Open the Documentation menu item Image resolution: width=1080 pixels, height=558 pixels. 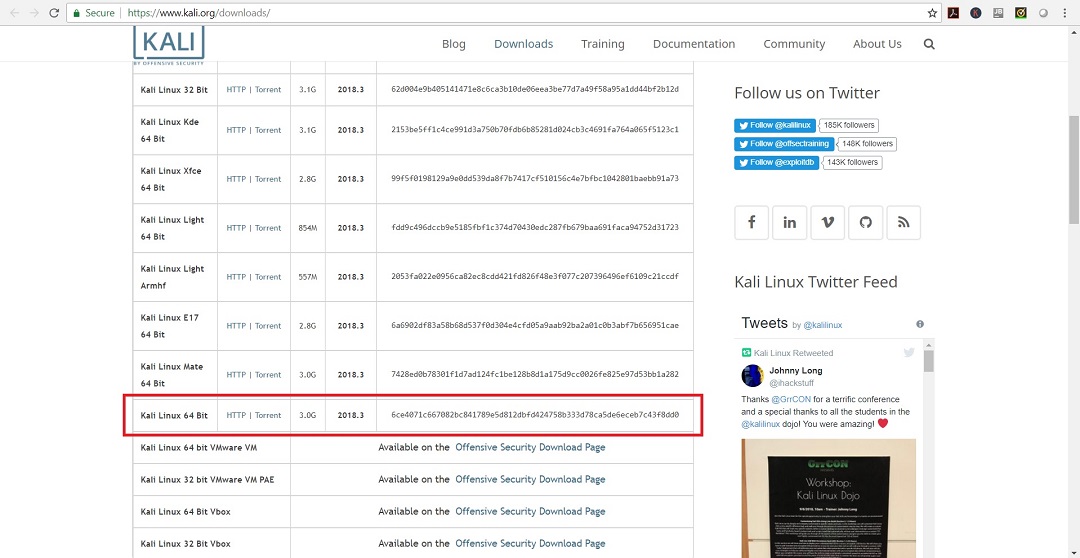[x=694, y=44]
